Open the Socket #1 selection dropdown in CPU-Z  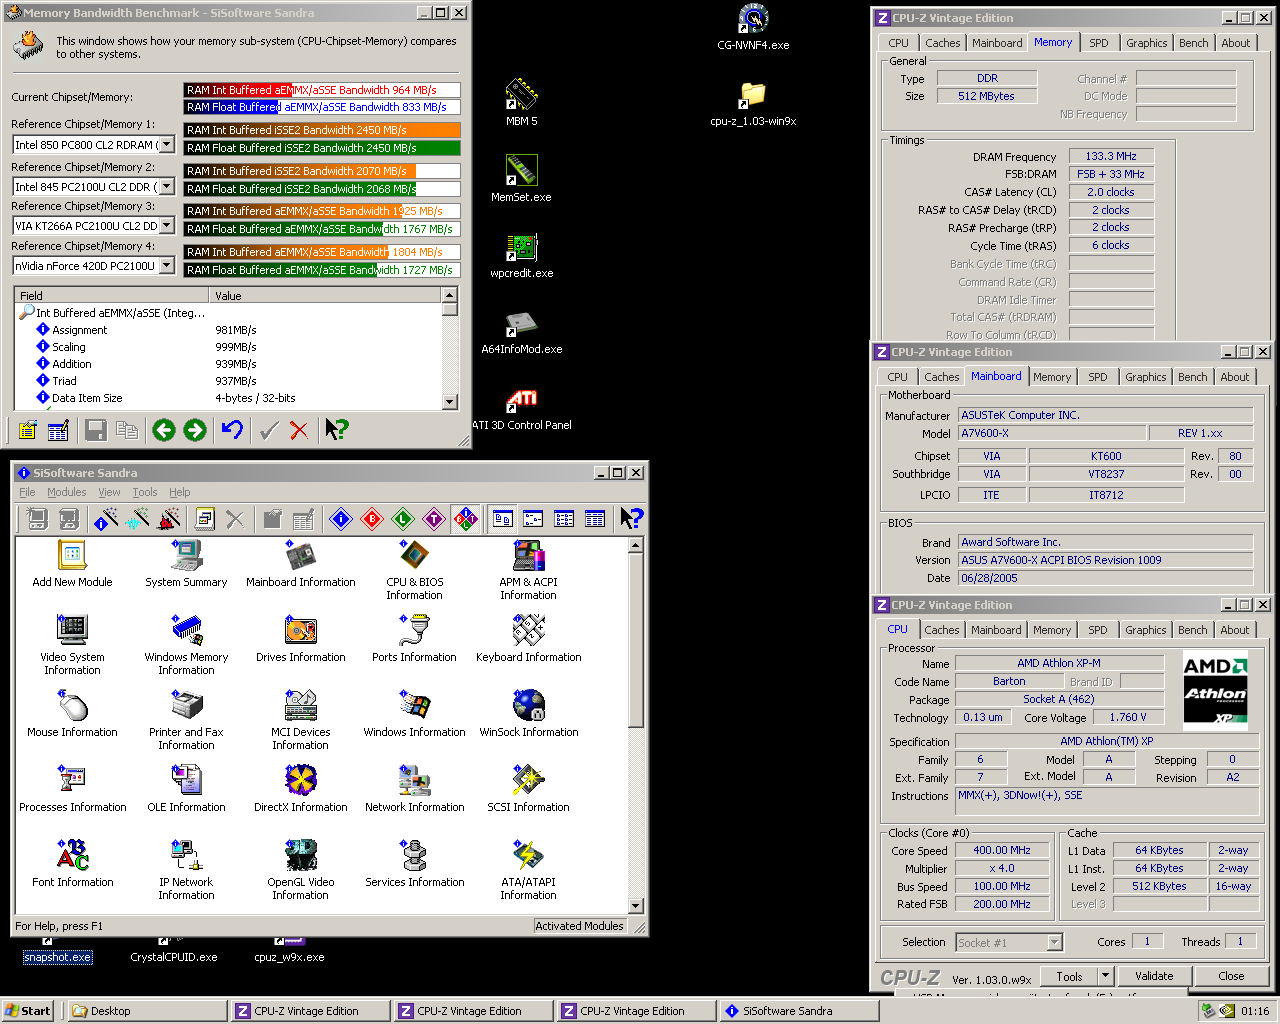pos(1054,942)
